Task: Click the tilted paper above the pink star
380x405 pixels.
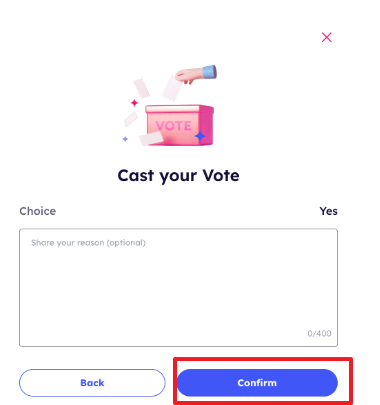Action: point(142,88)
